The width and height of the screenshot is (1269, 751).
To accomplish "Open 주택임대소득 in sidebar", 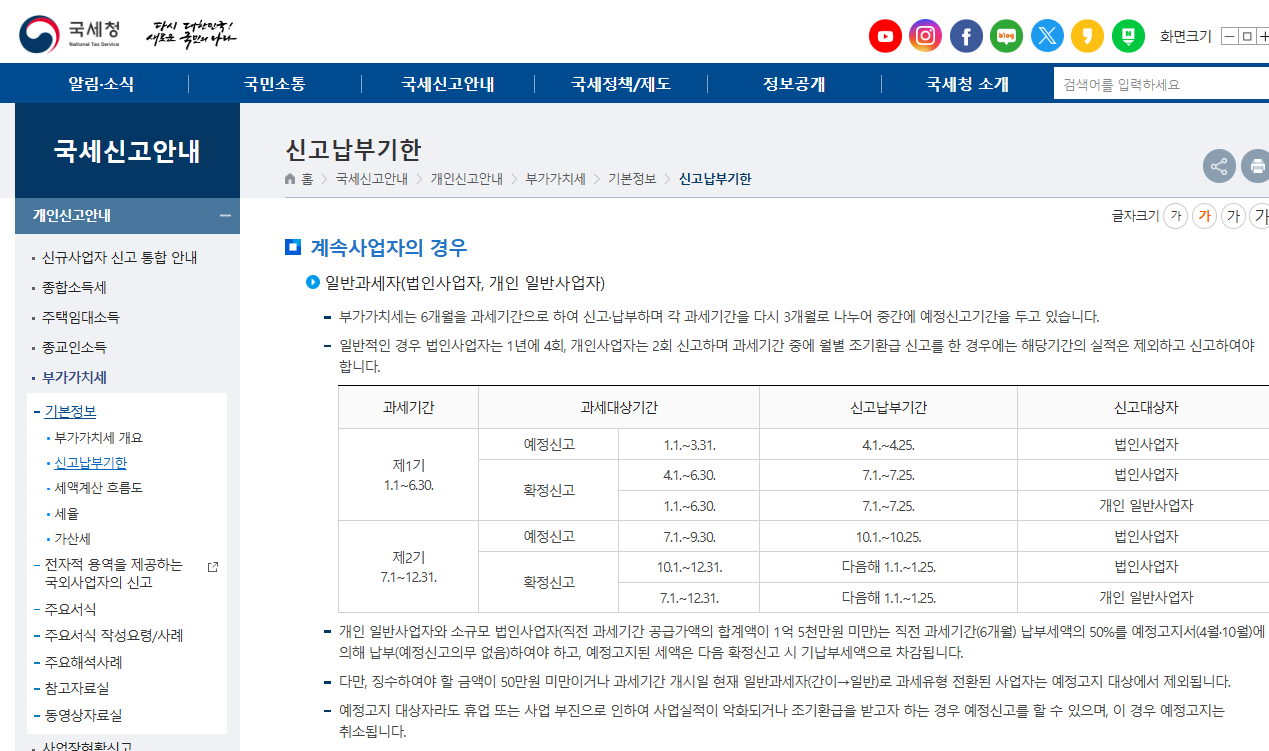I will [80, 318].
